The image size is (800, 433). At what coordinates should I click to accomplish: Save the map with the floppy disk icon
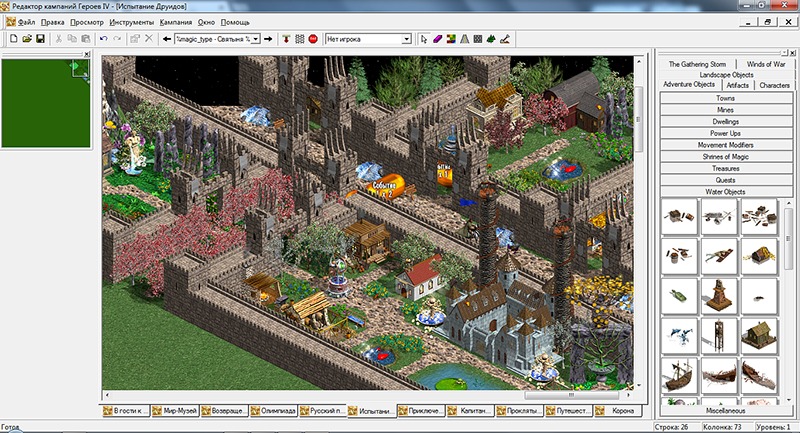click(x=40, y=39)
